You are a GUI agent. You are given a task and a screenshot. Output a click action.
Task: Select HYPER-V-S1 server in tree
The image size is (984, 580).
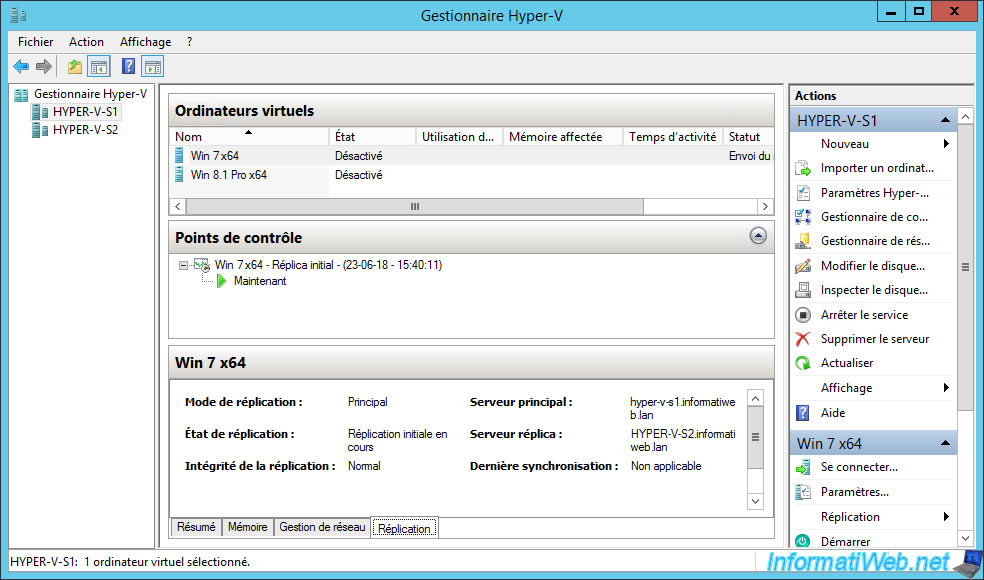point(85,112)
